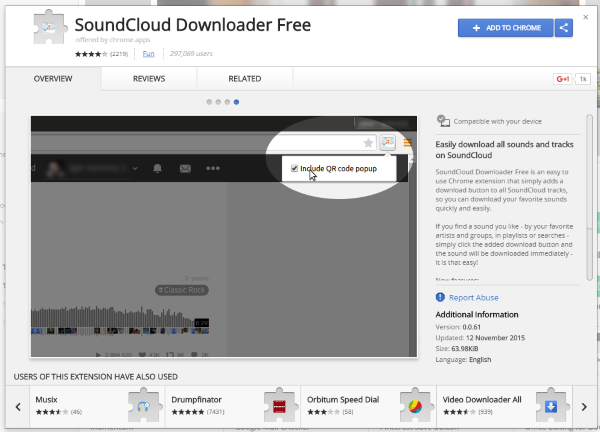Click the Musix headphones puzzle icon
The width and height of the screenshot is (600, 432).
(143, 406)
